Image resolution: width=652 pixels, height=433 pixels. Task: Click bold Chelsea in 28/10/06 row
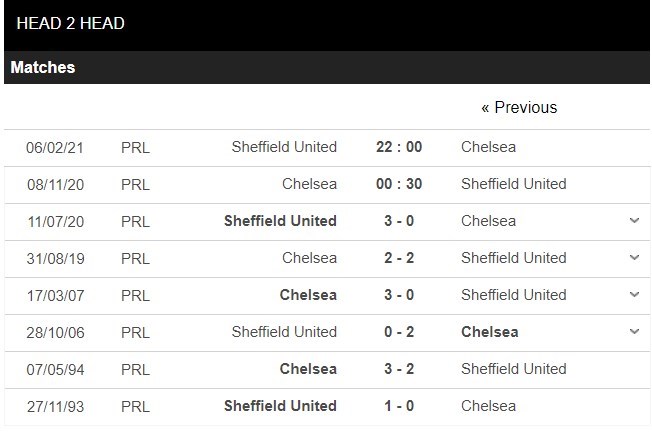tap(490, 332)
